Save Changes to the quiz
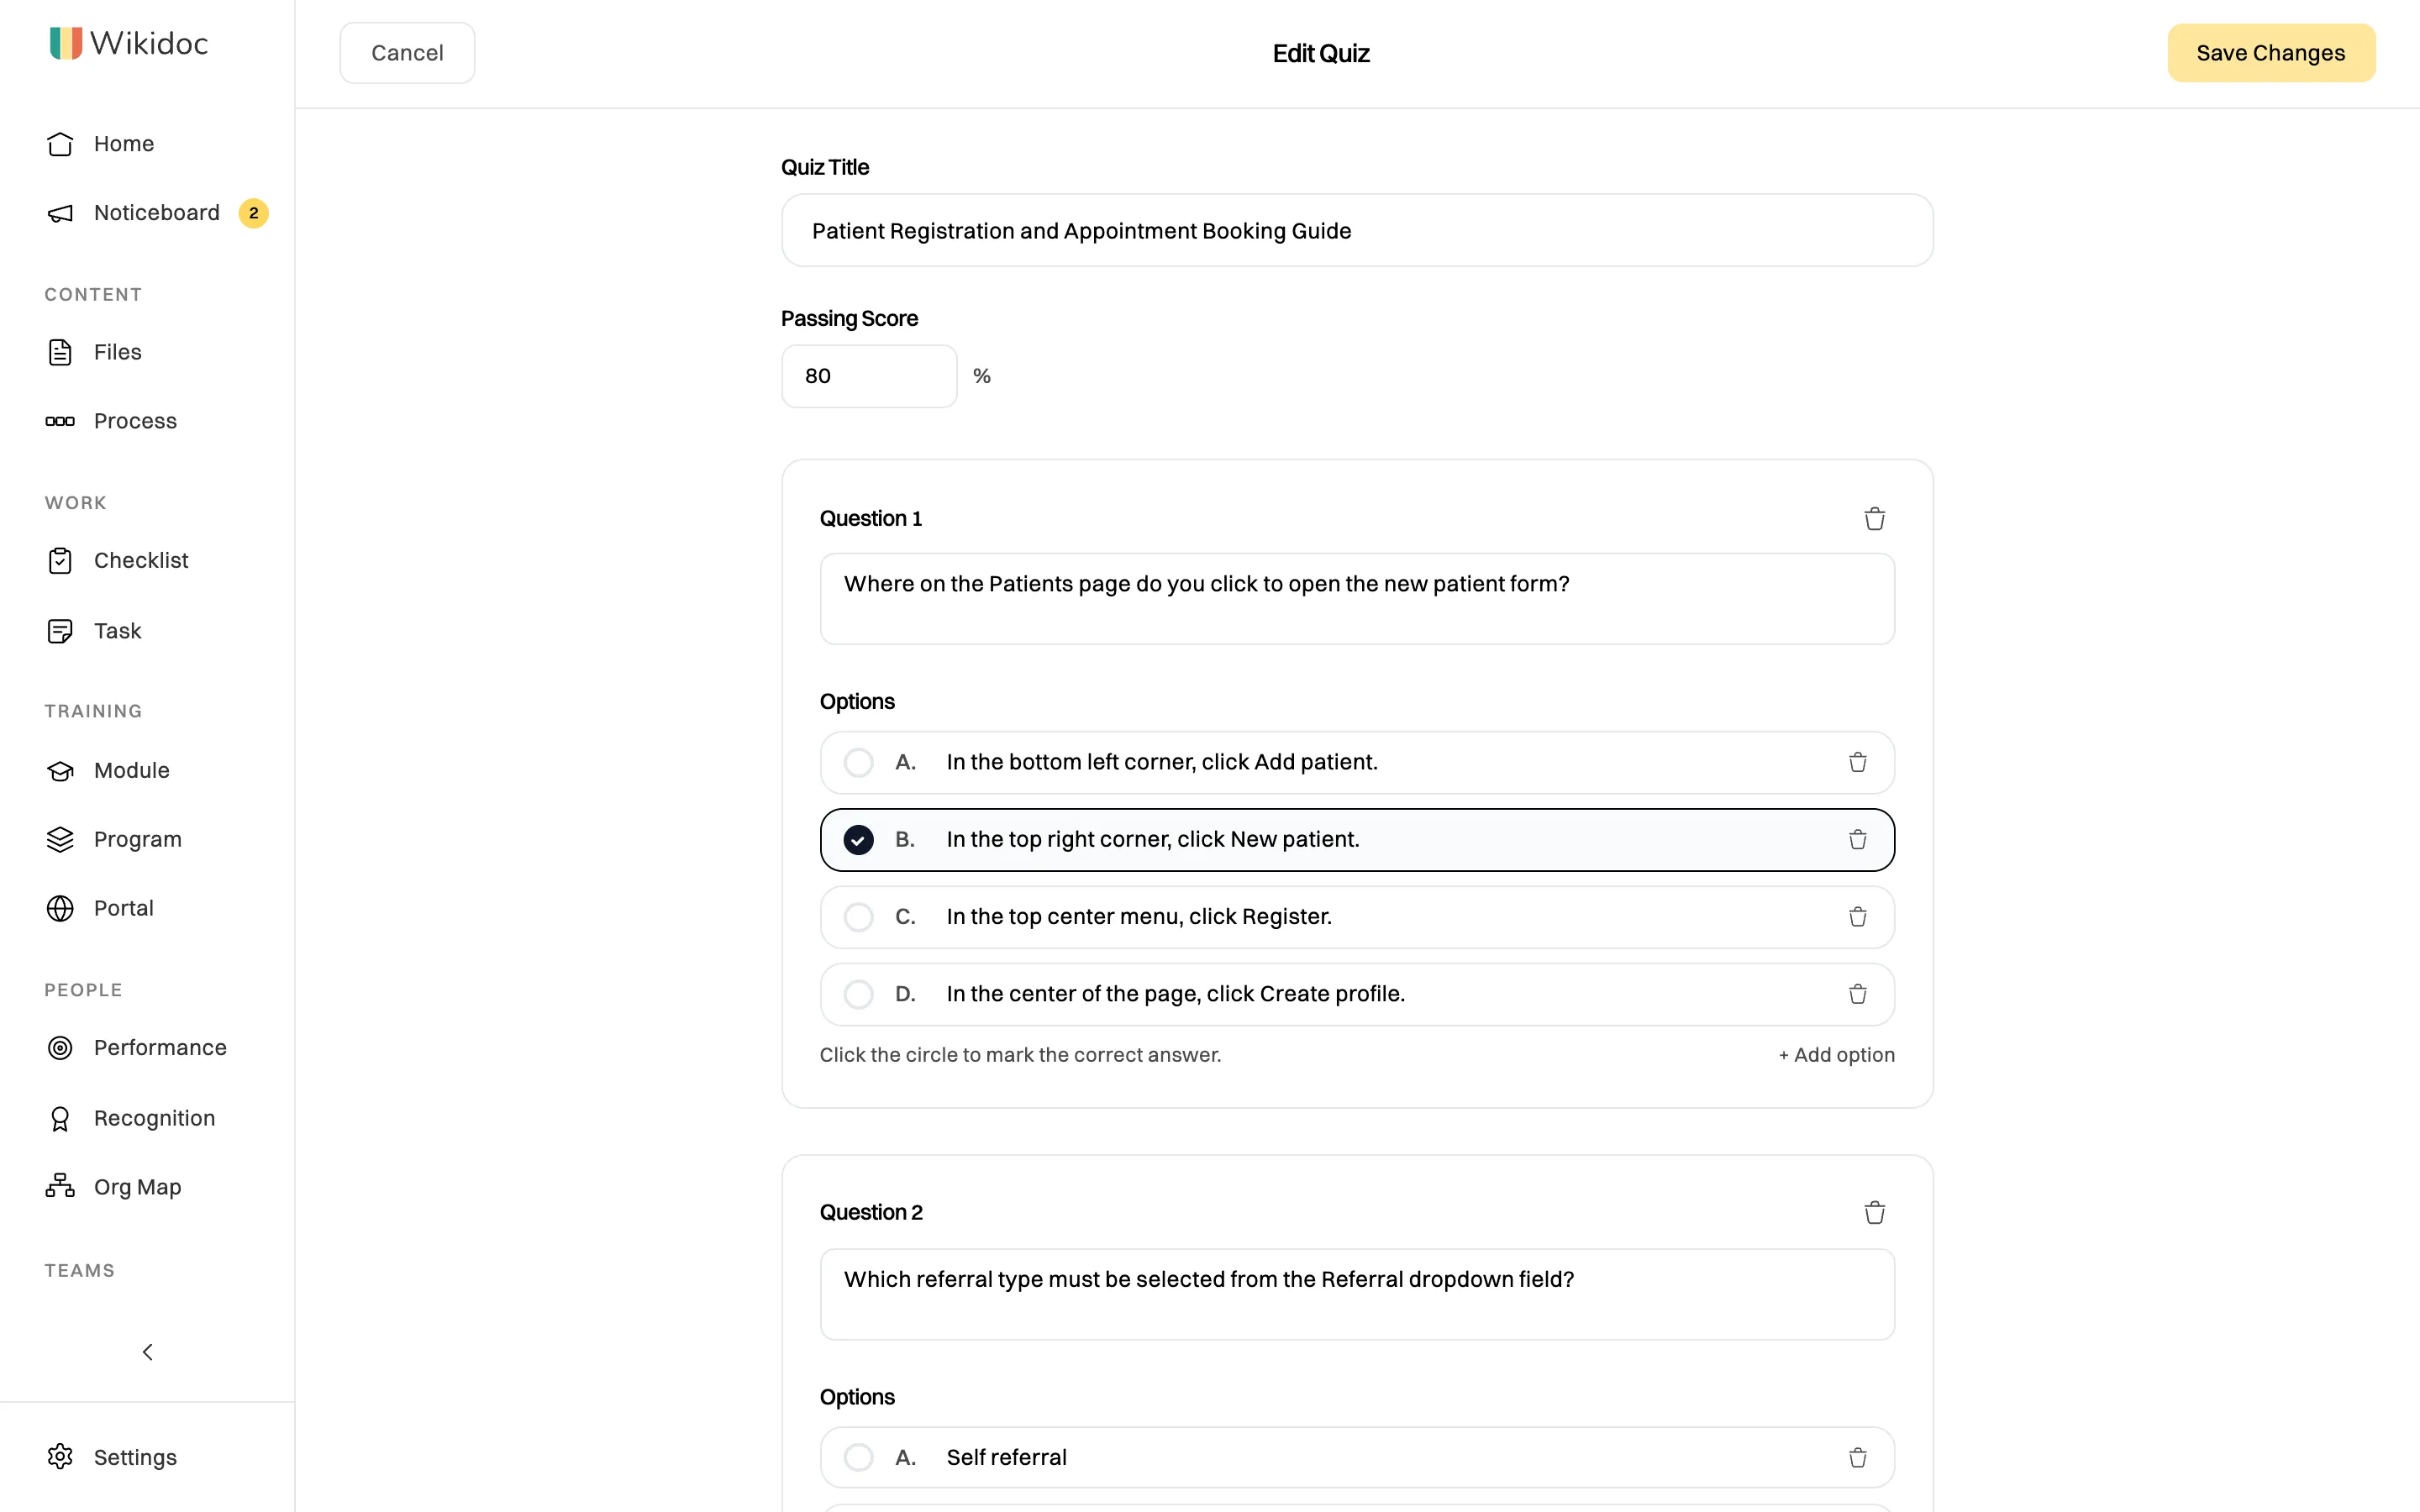This screenshot has height=1512, width=2420. coord(2271,53)
